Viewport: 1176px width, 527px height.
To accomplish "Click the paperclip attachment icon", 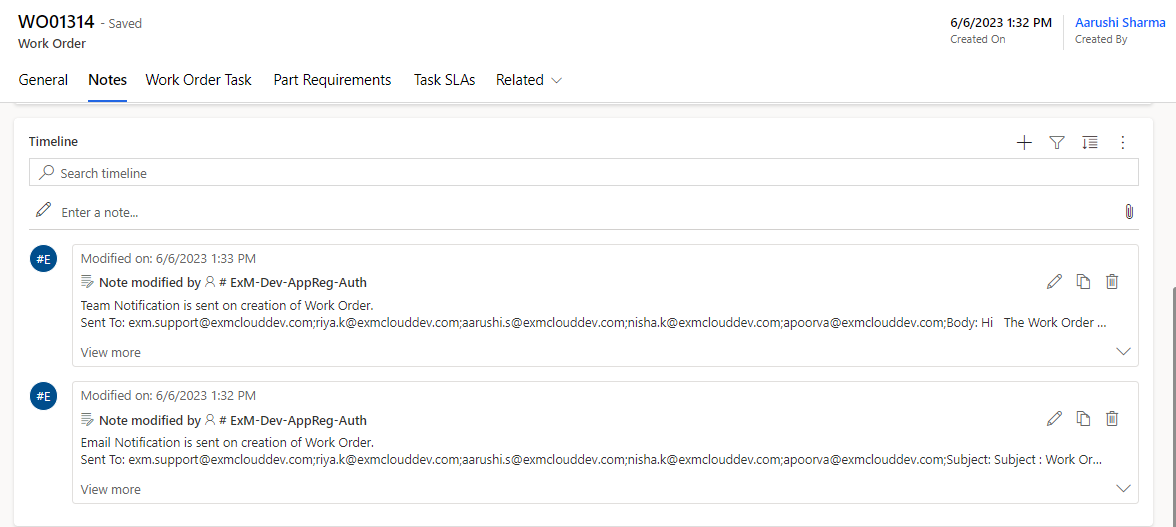I will pyautogui.click(x=1129, y=212).
